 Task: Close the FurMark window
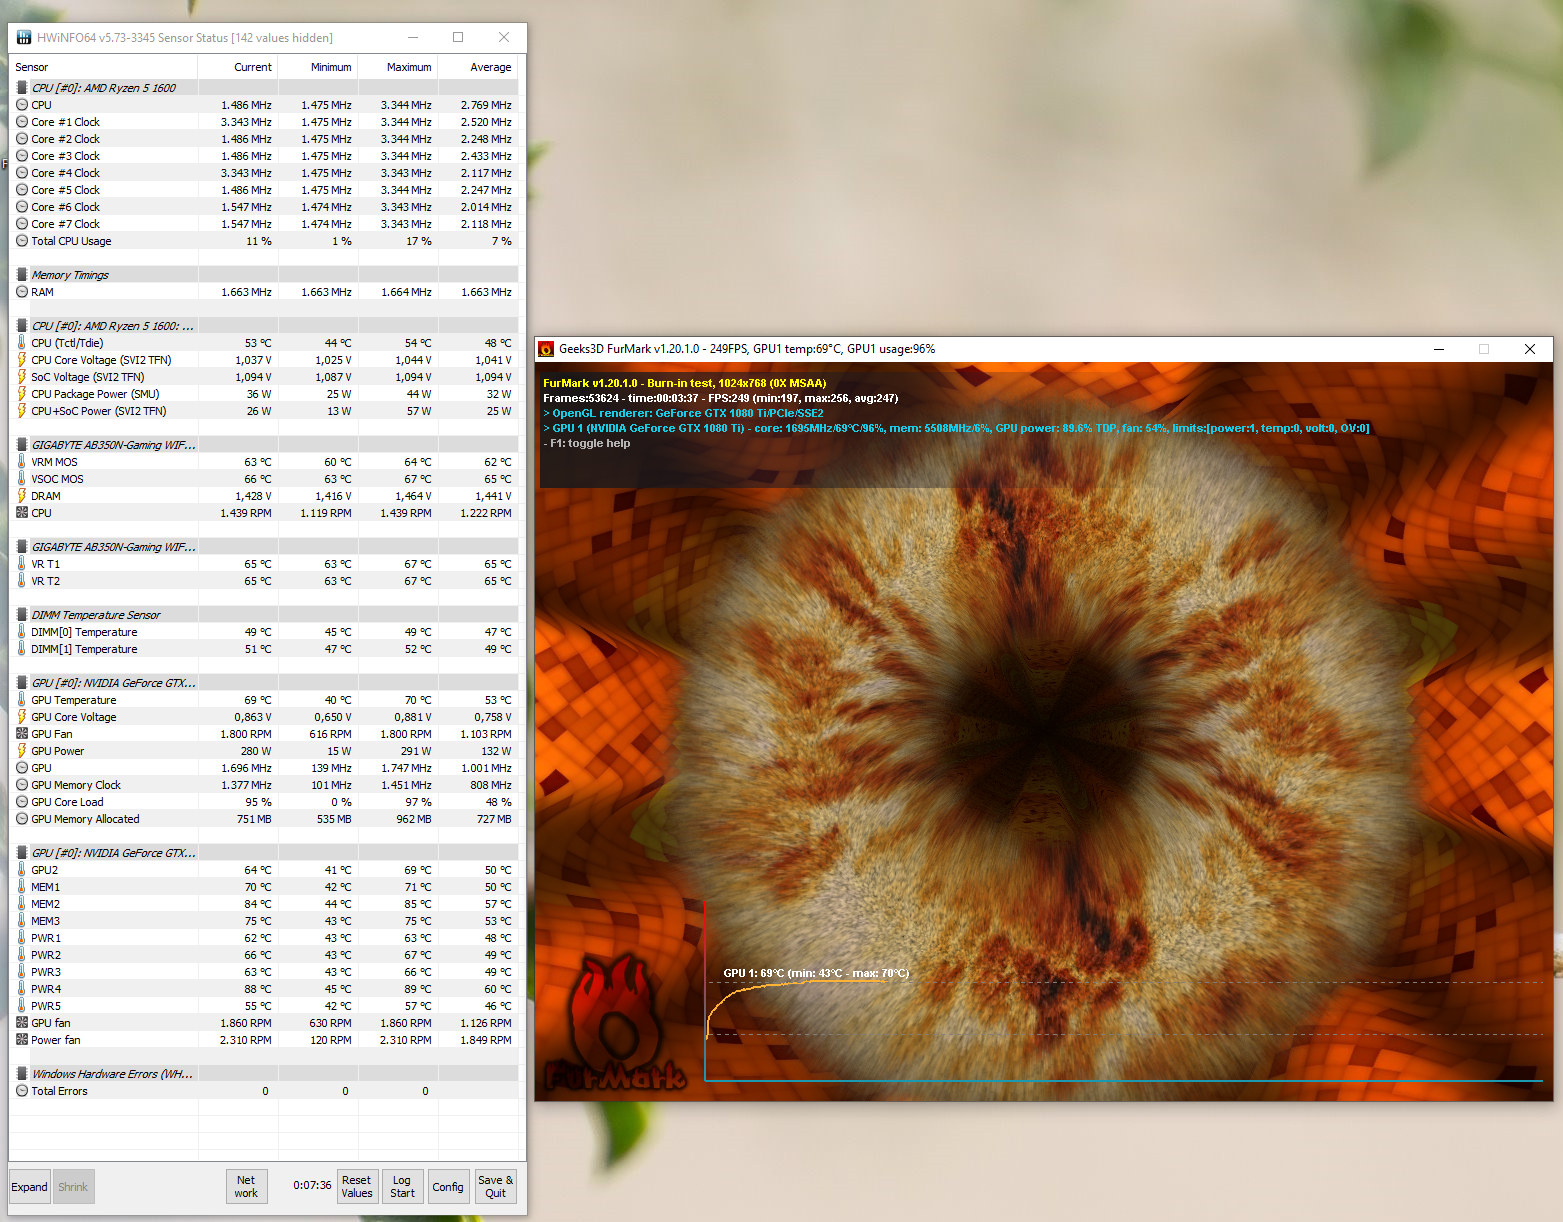(1530, 349)
